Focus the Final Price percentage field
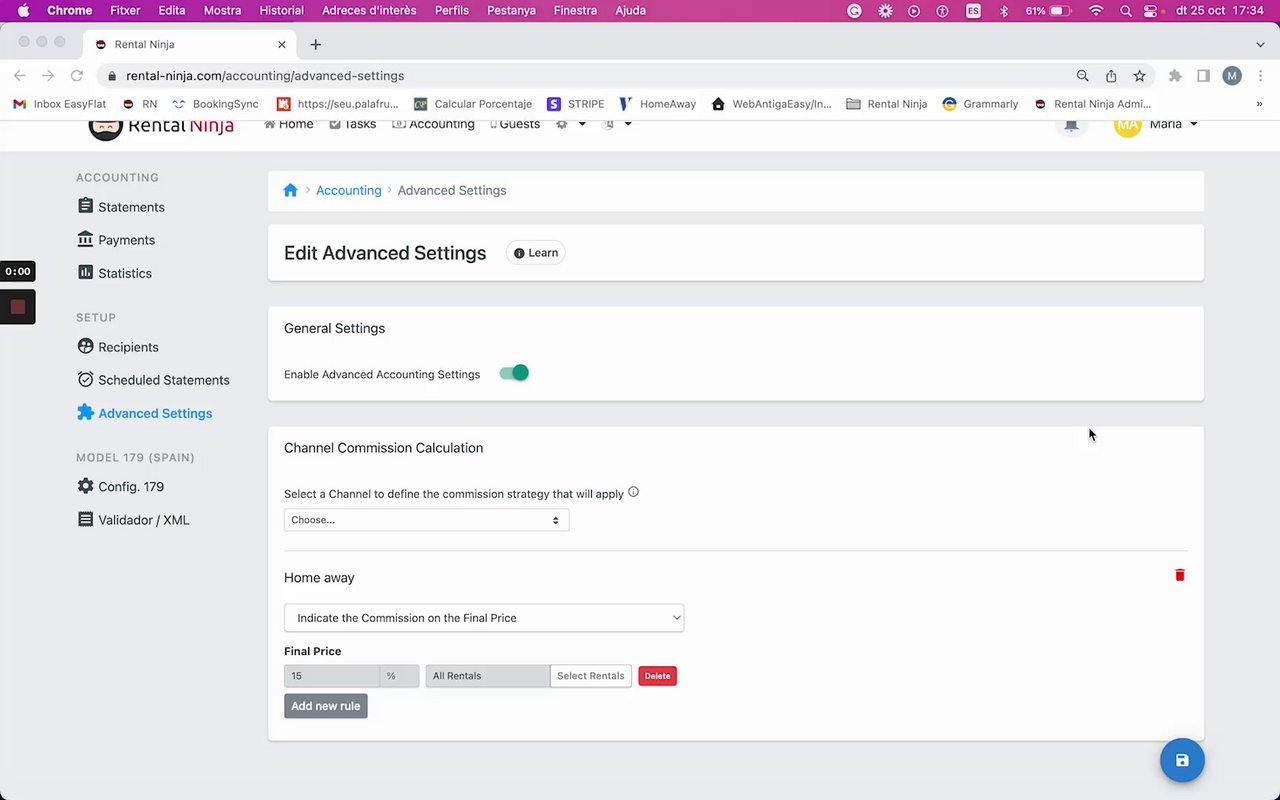Screen dimensions: 1280x800 click(332, 676)
